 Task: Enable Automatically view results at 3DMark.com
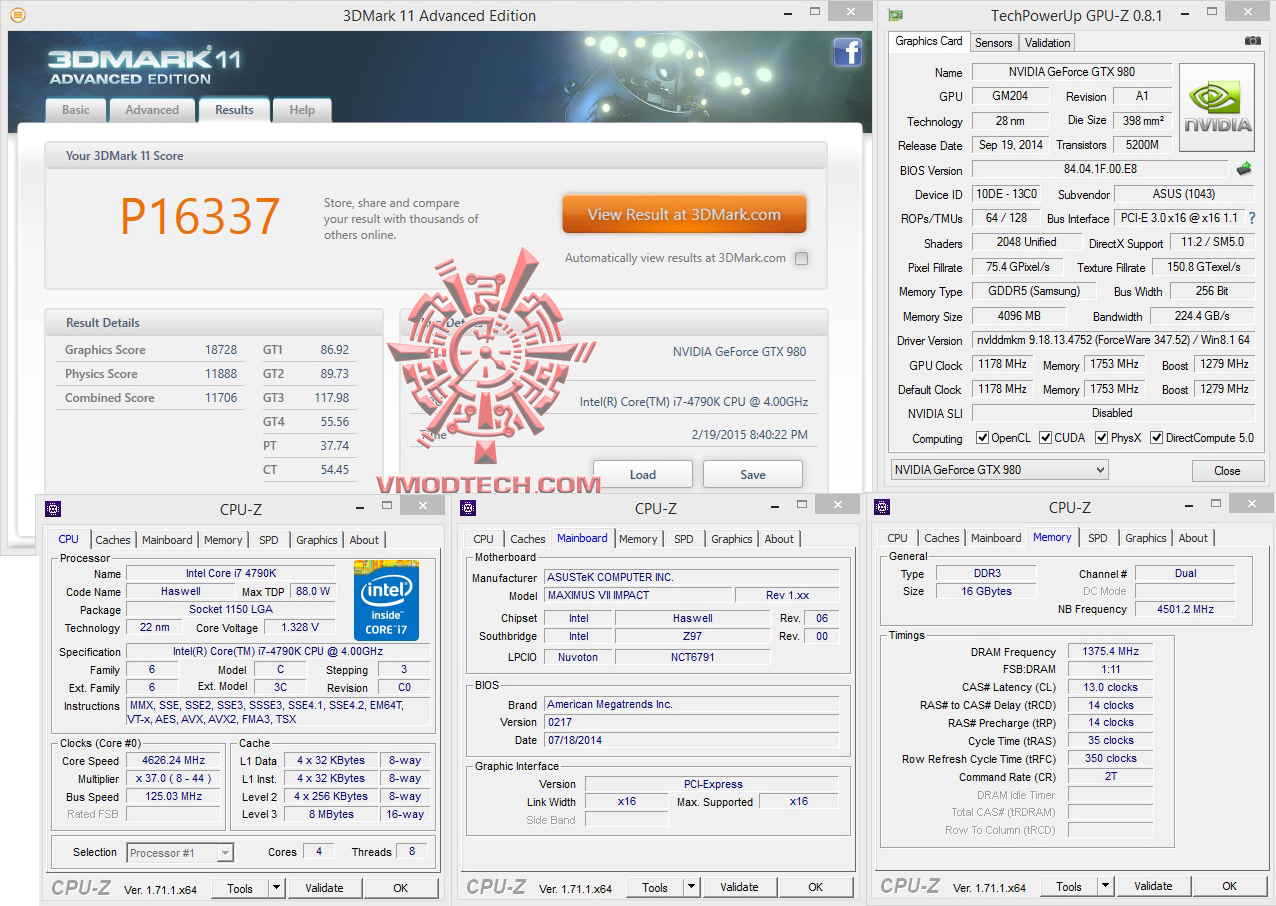click(x=801, y=258)
